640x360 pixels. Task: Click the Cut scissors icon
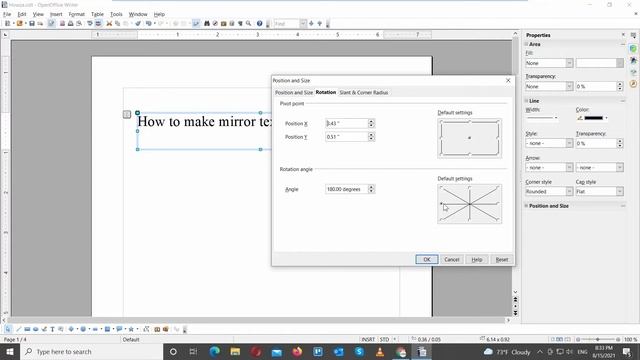point(109,24)
